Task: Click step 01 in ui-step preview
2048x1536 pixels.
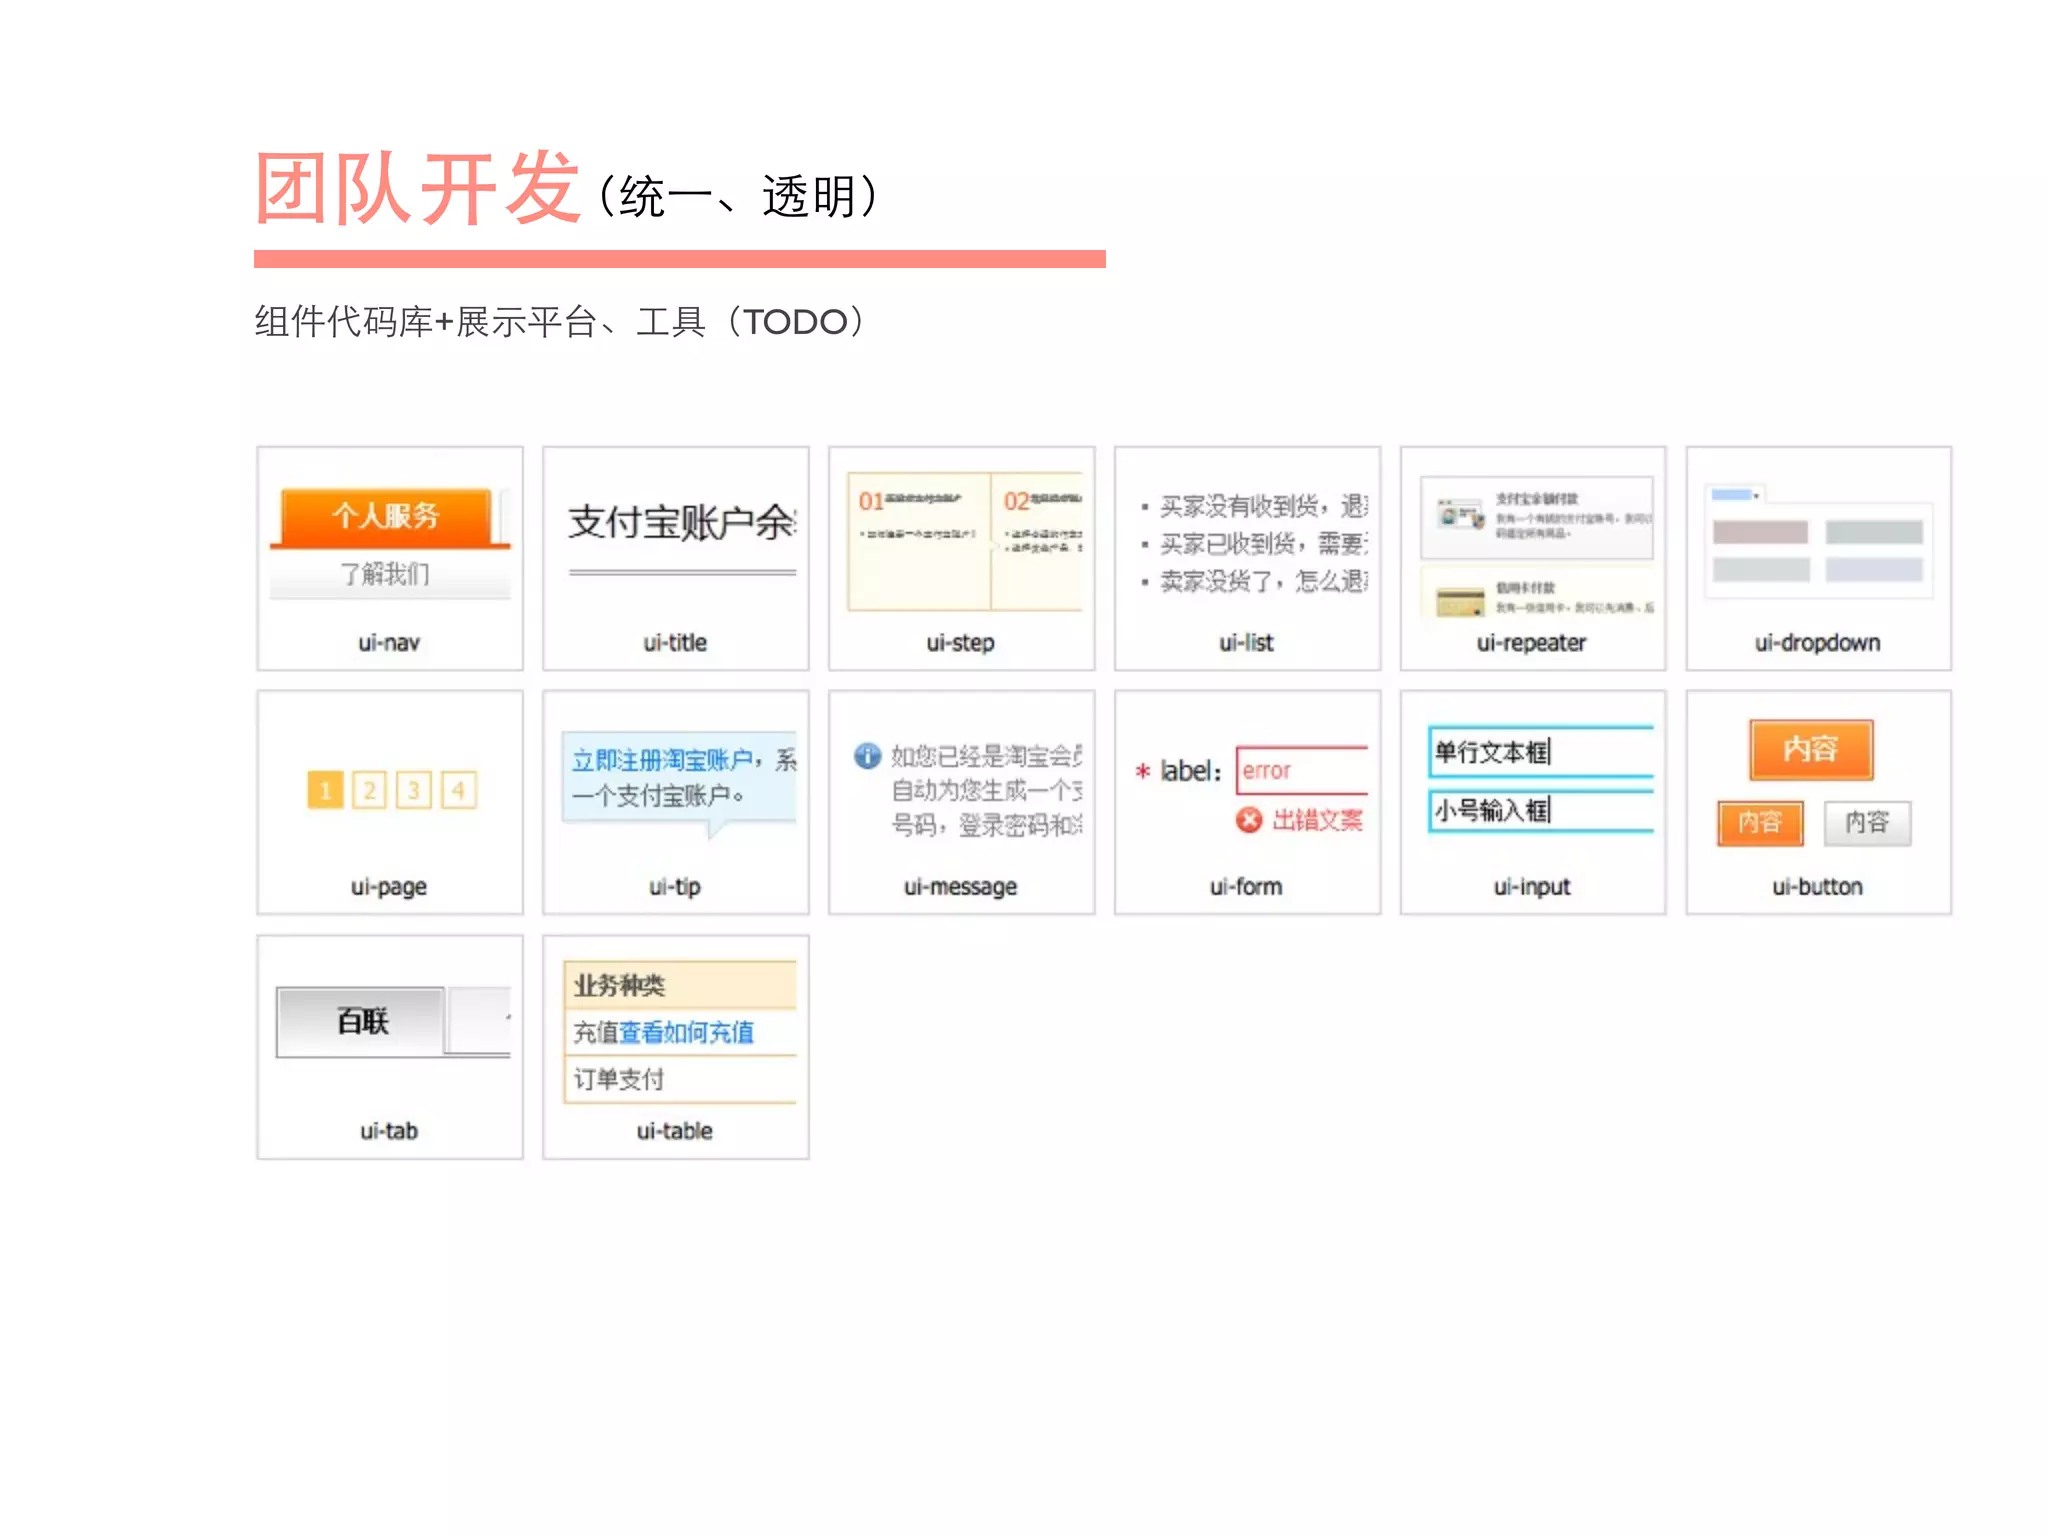Action: click(919, 541)
